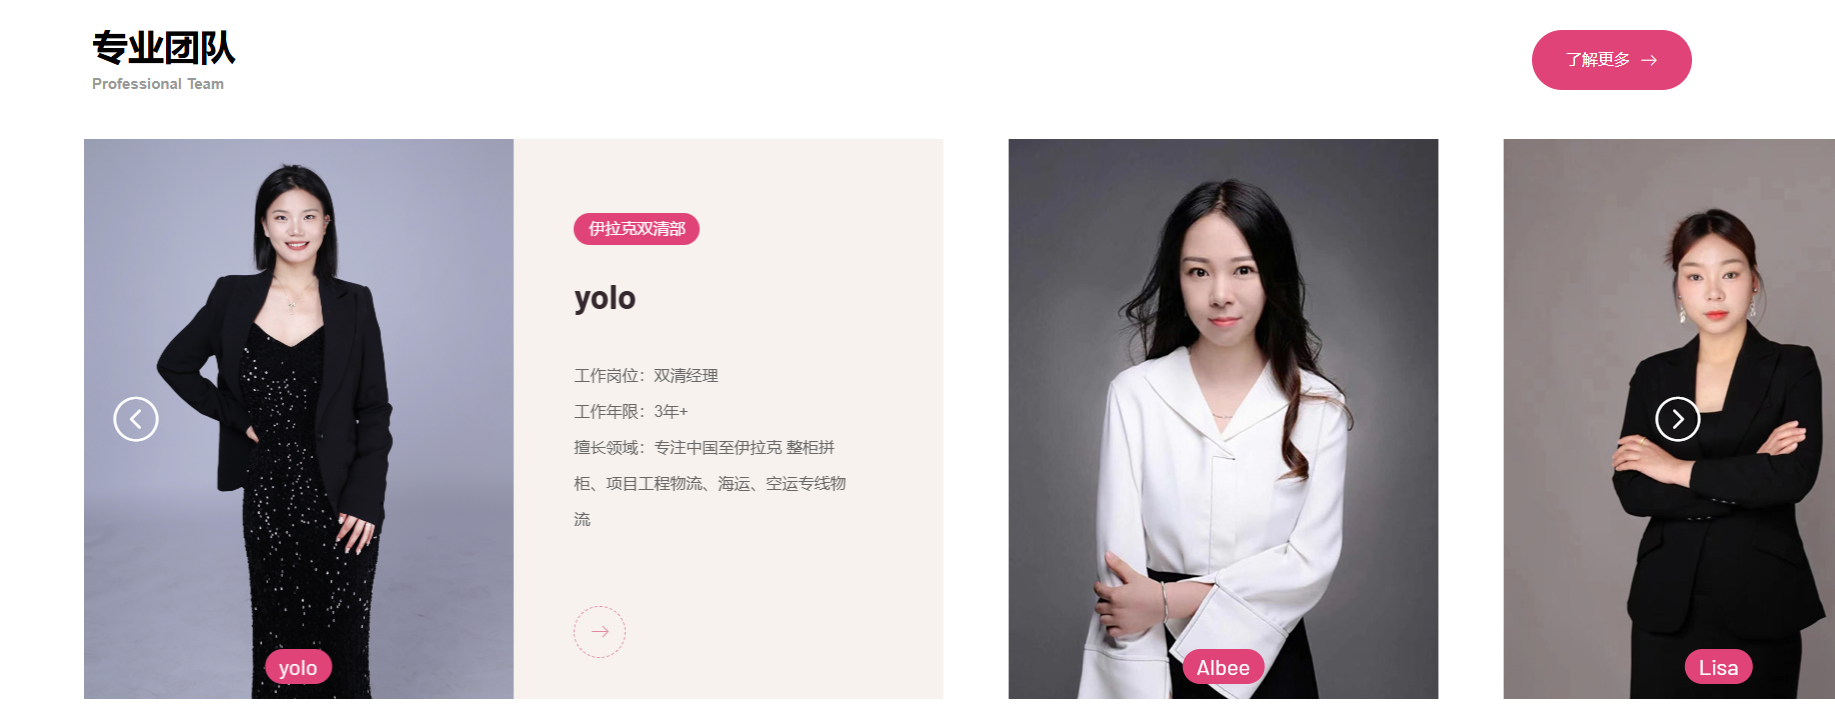The height and width of the screenshot is (724, 1835).
Task: Click the 擅长领域 description text
Action: click(x=710, y=483)
